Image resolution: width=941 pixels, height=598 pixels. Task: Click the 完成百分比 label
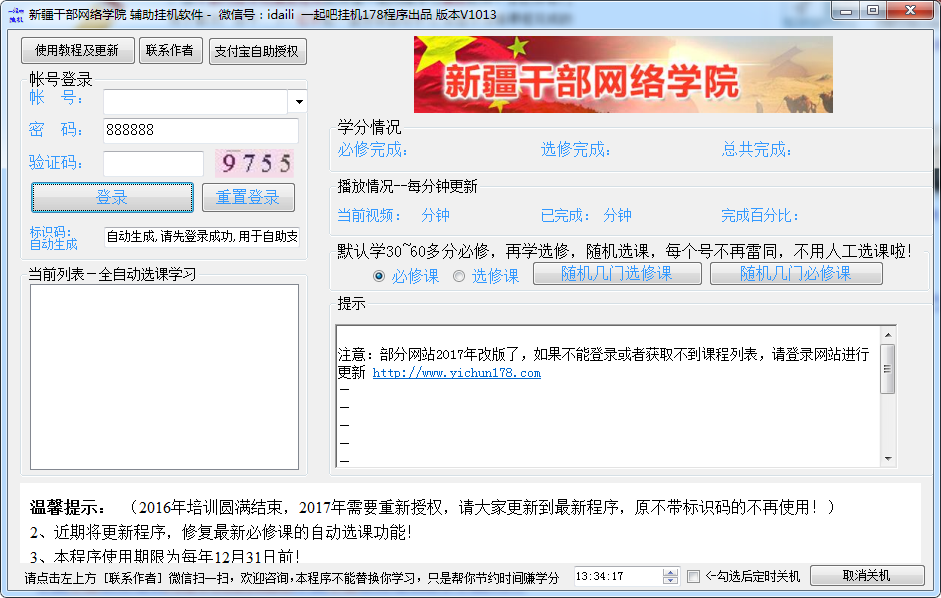760,216
